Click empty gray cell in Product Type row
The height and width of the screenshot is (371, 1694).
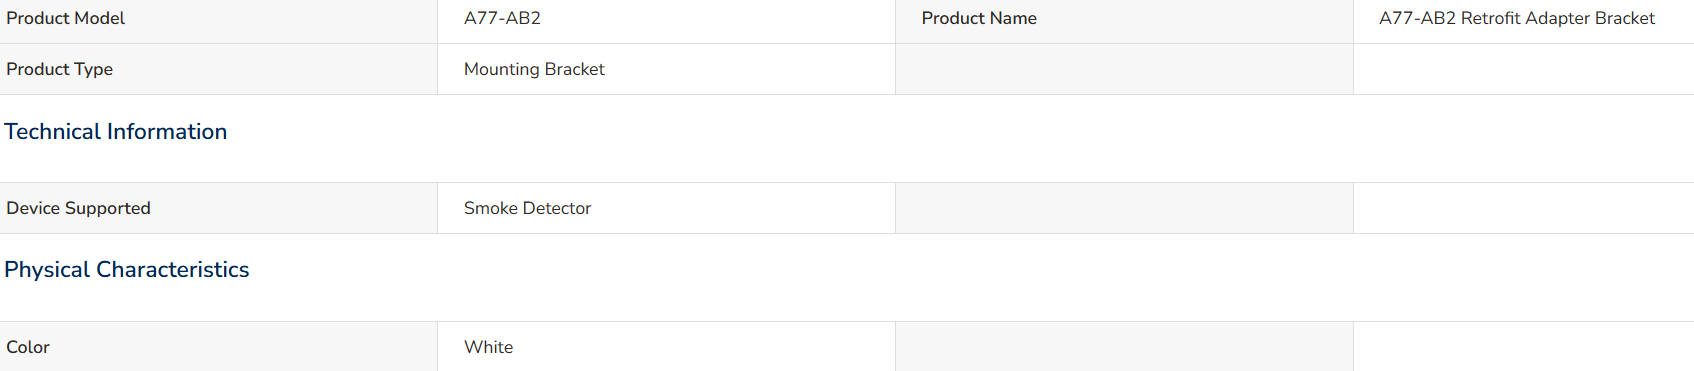pyautogui.click(x=1124, y=69)
